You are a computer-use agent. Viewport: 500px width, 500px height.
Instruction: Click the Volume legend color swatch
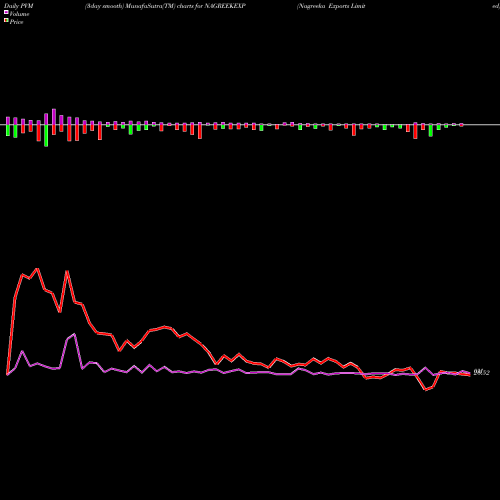point(6,13)
